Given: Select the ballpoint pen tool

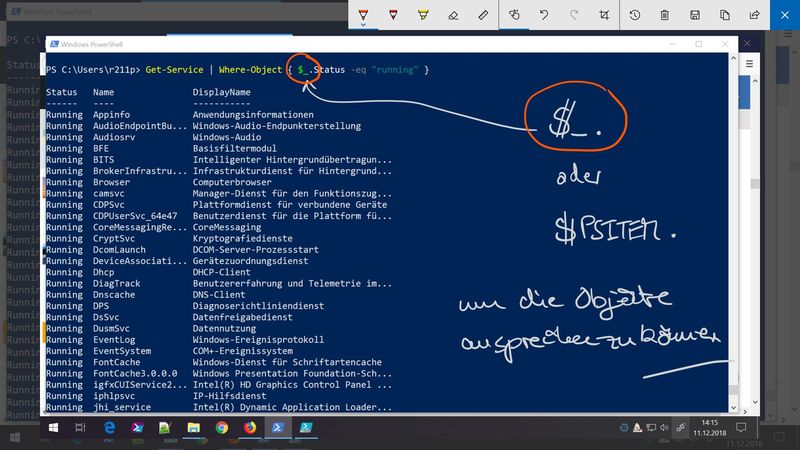Looking at the screenshot, I should click(x=363, y=14).
